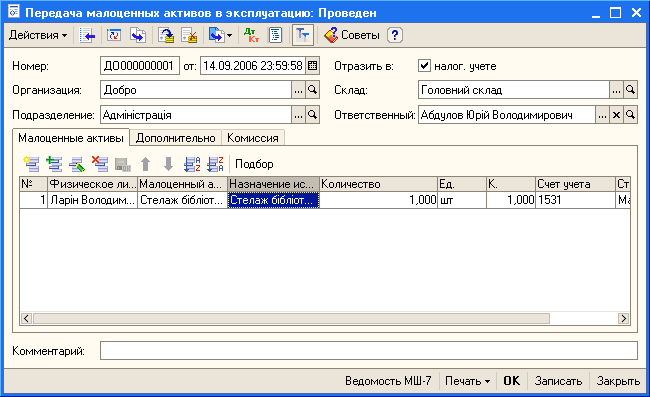Click the magnifier next to Организация
This screenshot has height=397, width=650.
[313, 90]
